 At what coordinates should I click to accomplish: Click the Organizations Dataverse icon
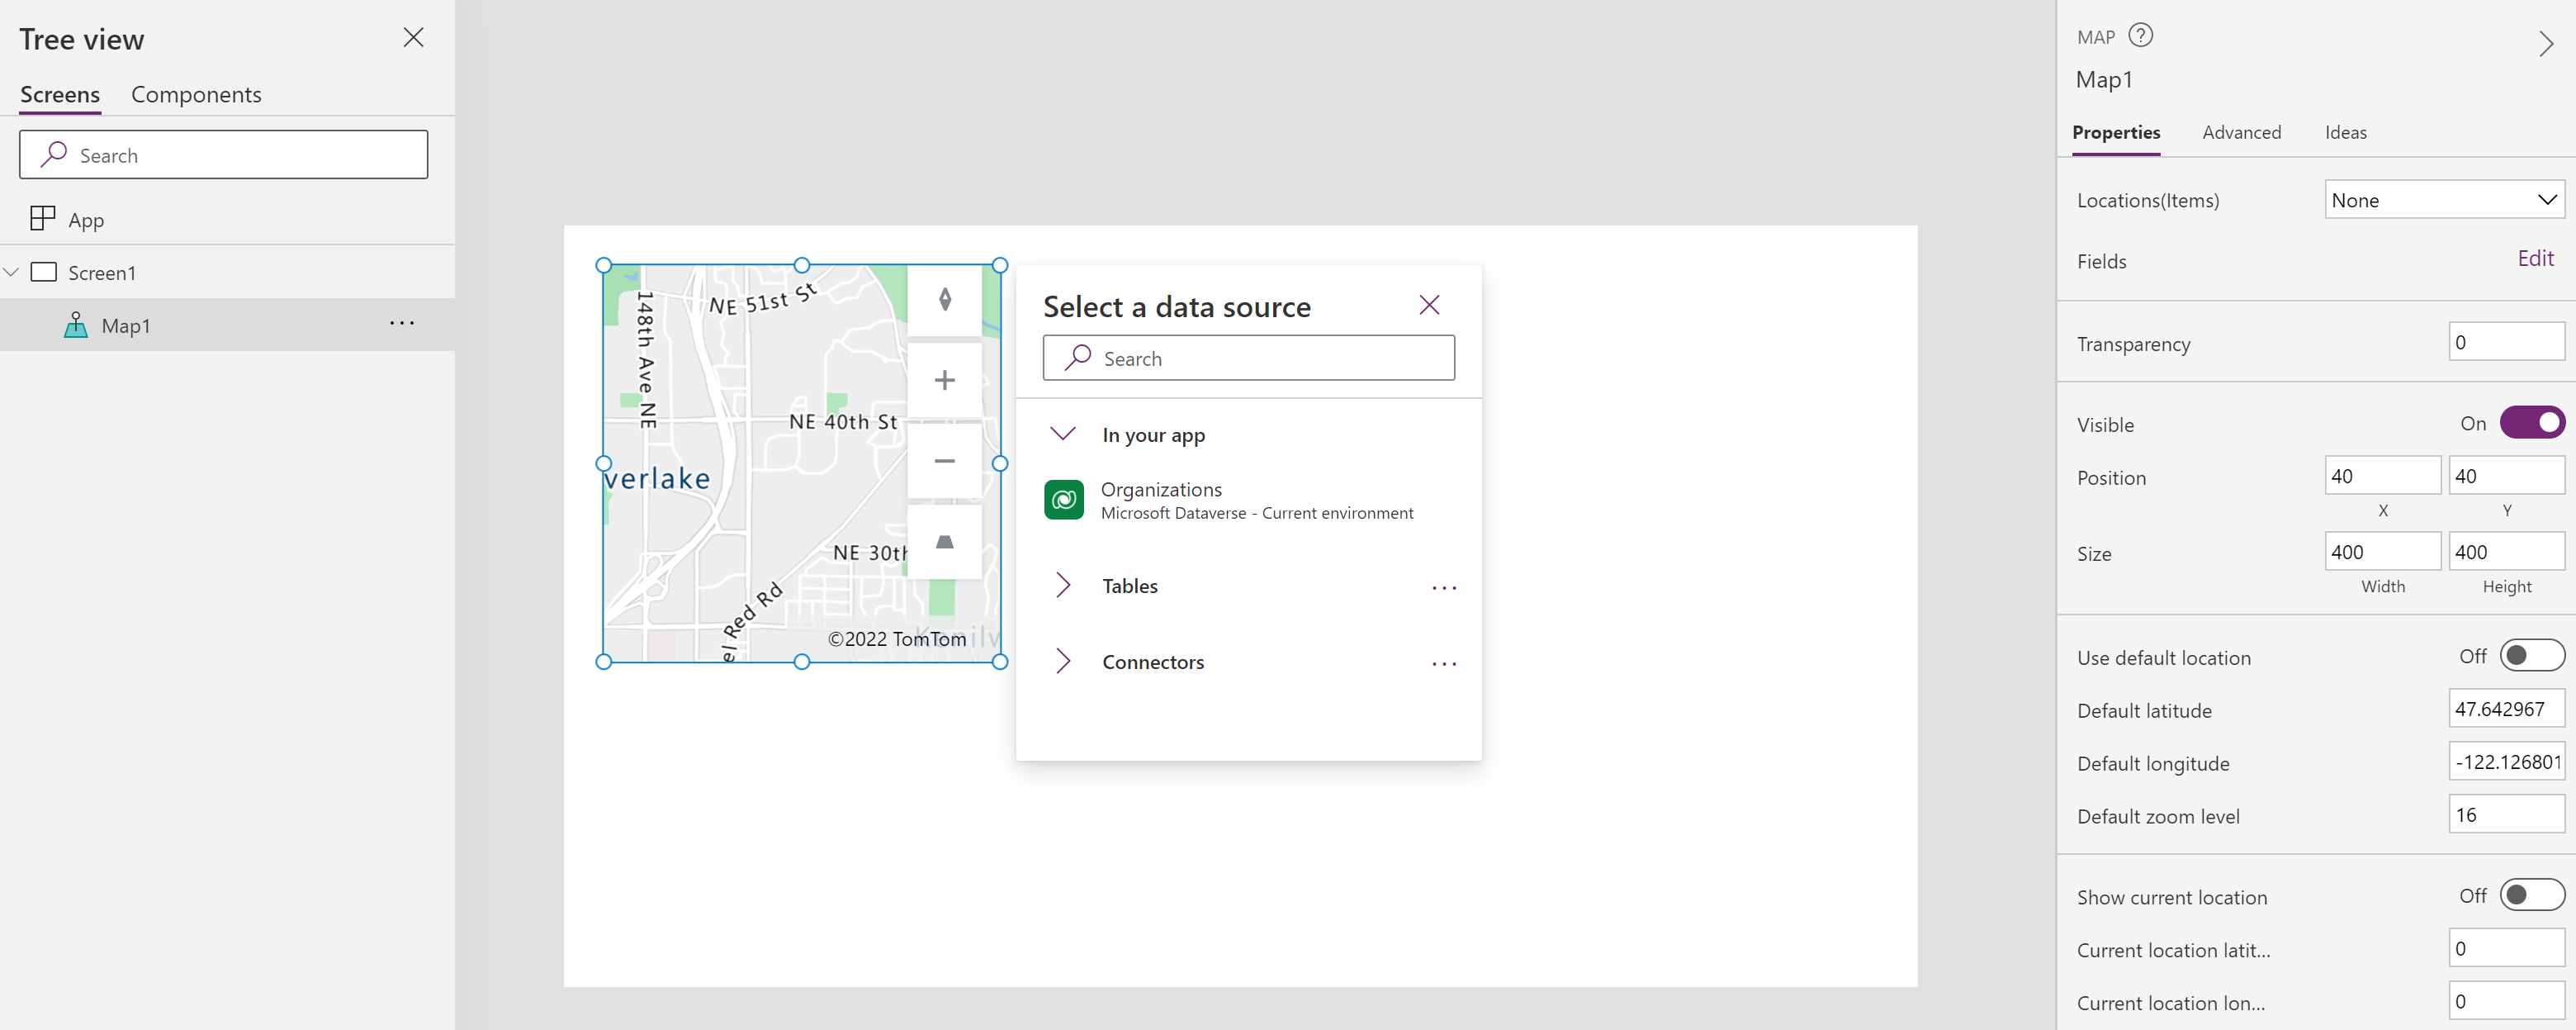pyautogui.click(x=1064, y=500)
